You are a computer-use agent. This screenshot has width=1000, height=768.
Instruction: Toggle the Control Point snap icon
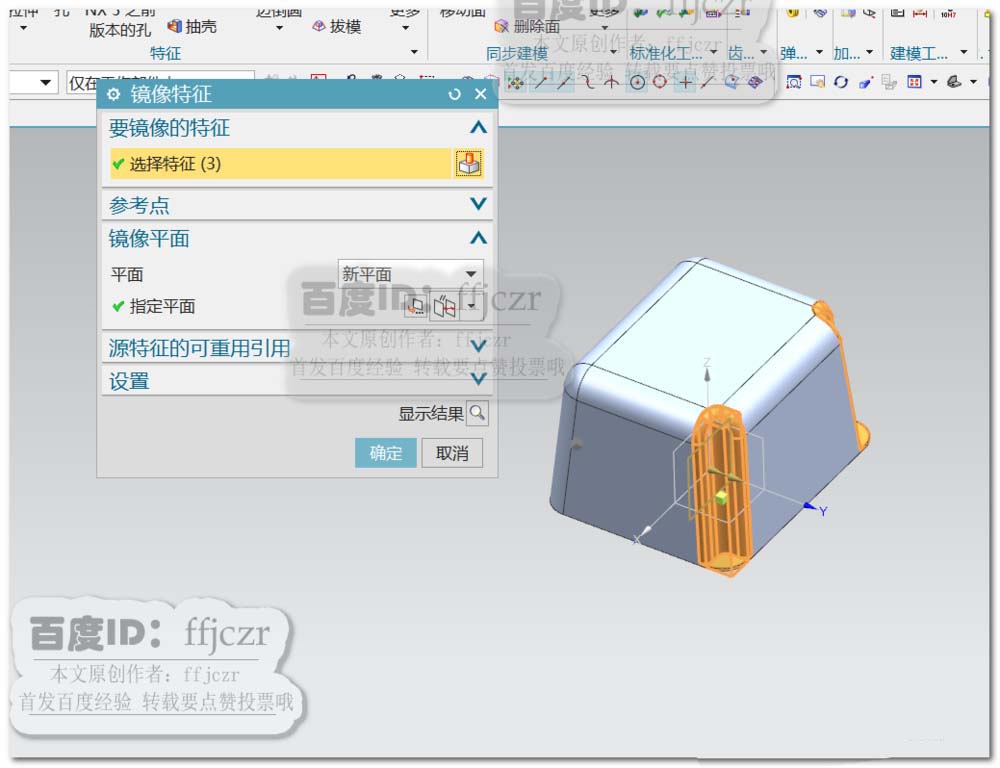click(x=587, y=82)
